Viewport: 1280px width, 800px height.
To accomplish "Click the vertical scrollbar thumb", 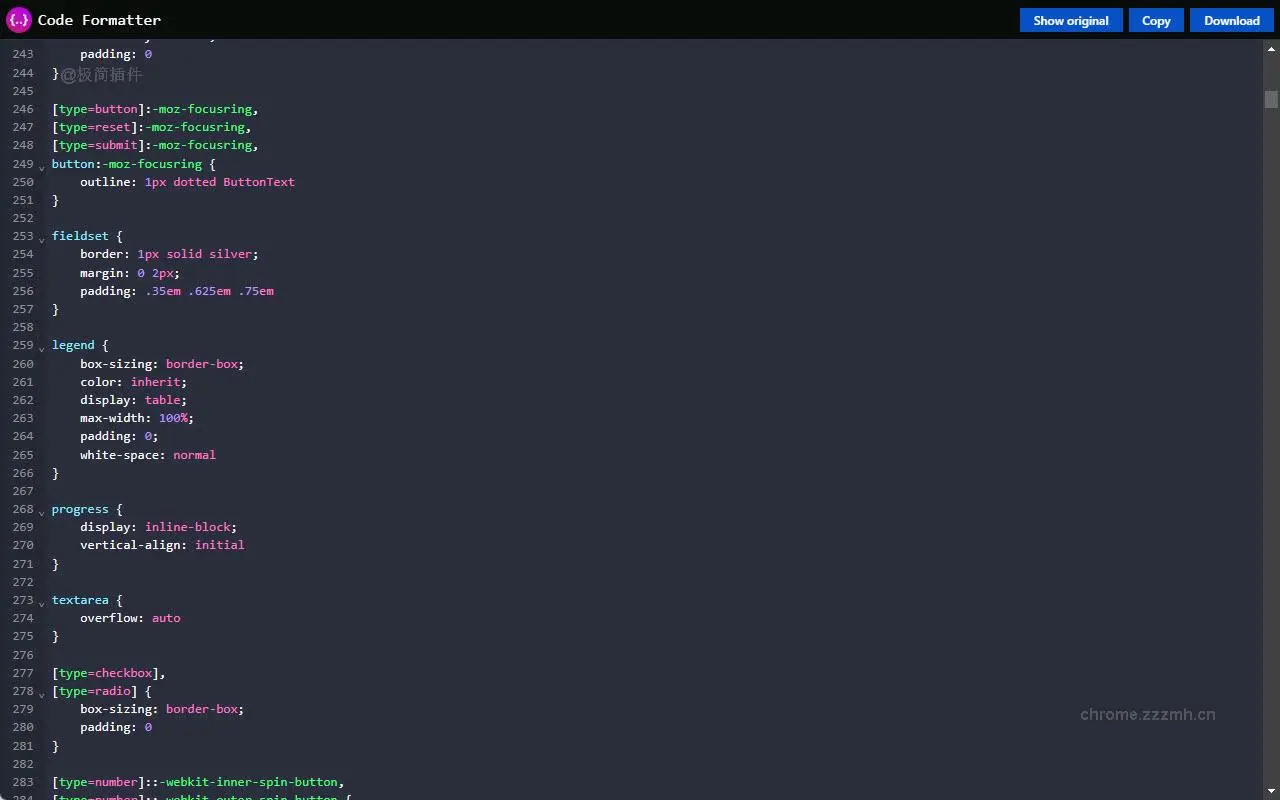I will point(1269,99).
